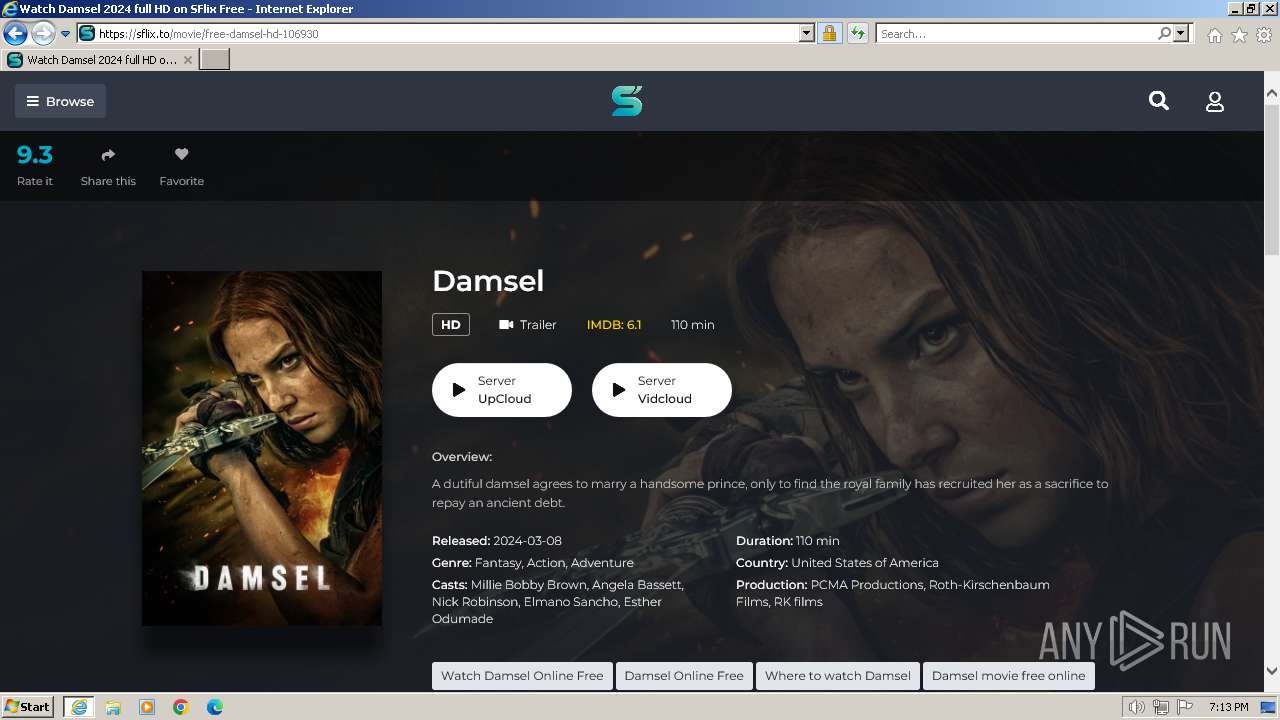Click Damsel Online Free tag
The image size is (1280, 720).
point(684,675)
